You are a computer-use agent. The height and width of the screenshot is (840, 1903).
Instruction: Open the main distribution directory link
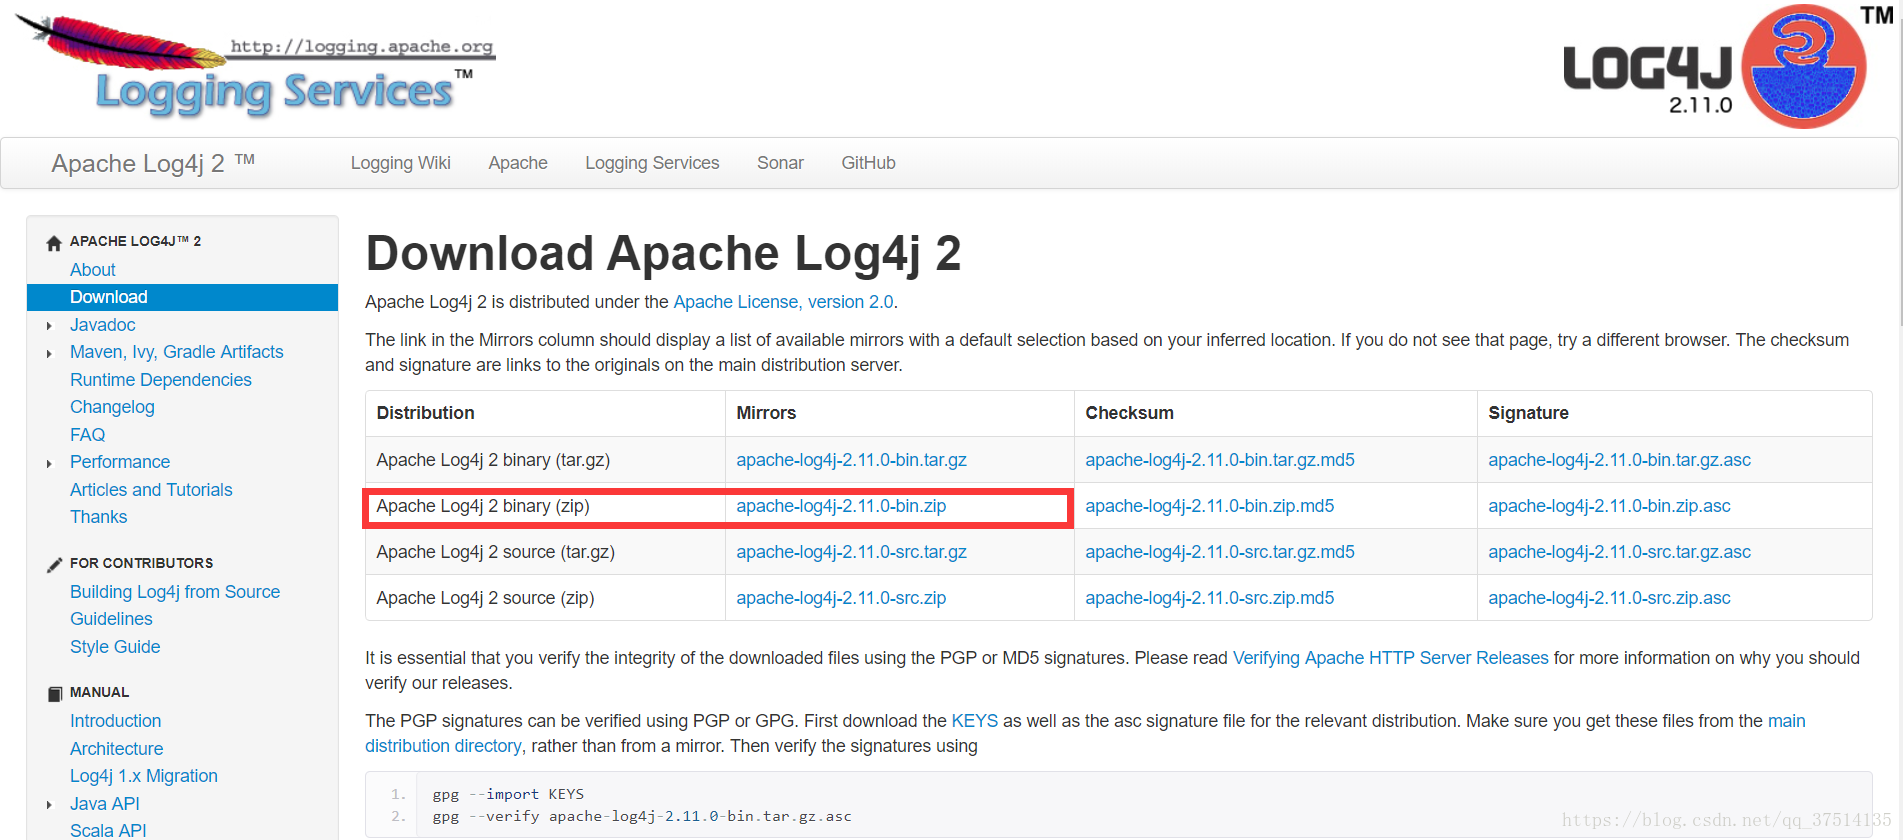pyautogui.click(x=1786, y=721)
